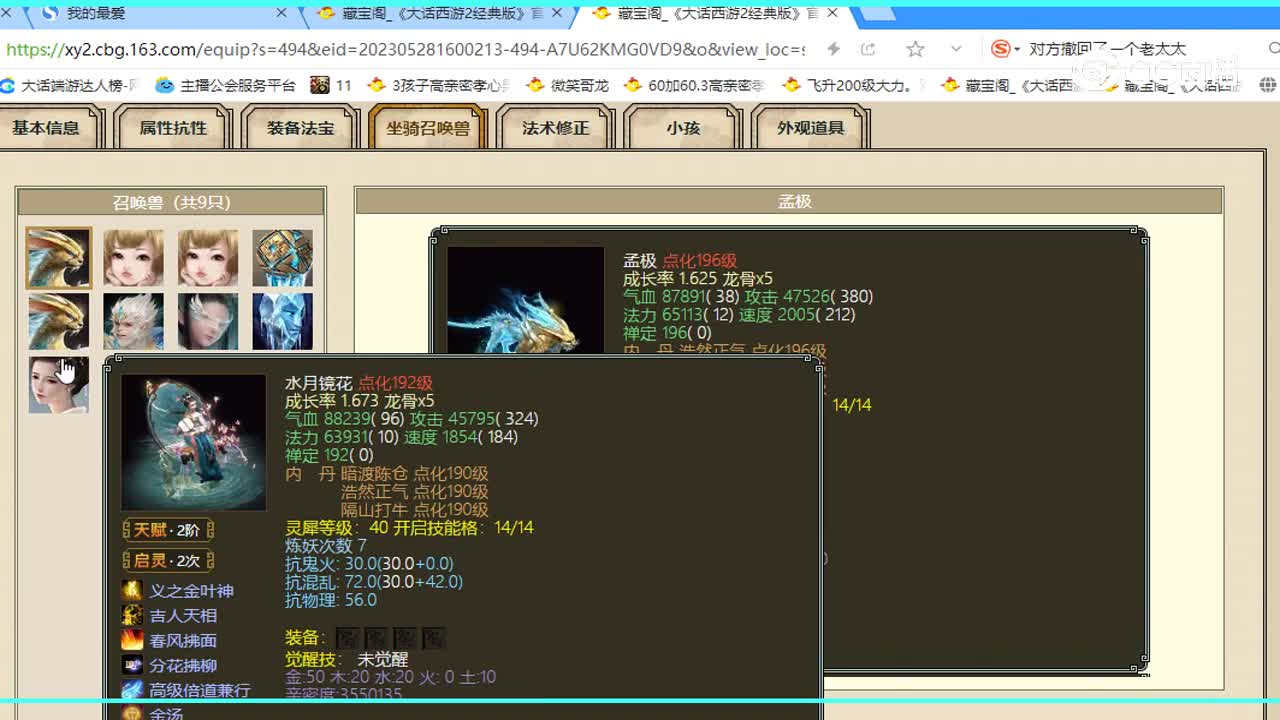Click the 启灵·2次 badge
The image size is (1280, 720).
point(168,560)
